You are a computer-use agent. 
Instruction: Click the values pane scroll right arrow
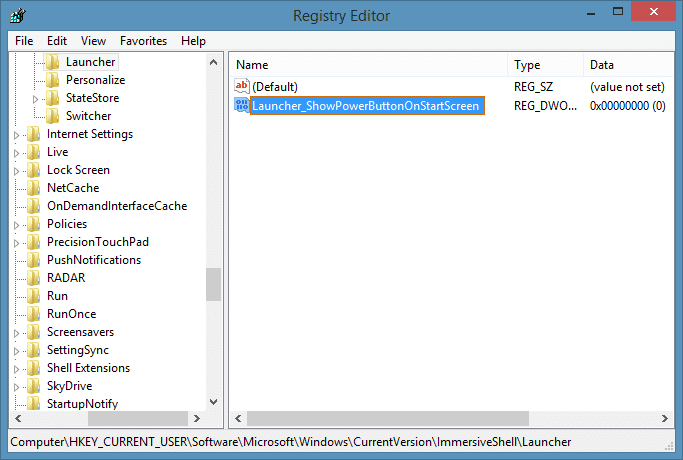(665, 418)
